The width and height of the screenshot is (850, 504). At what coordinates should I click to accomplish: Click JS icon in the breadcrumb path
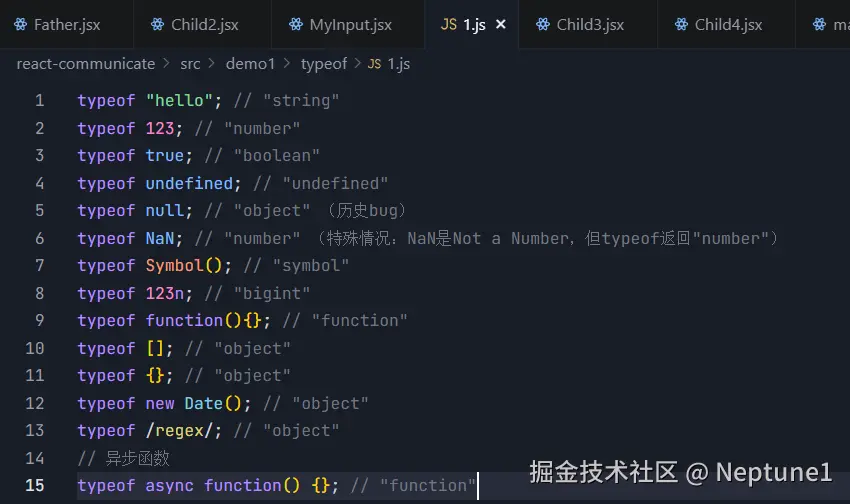[375, 64]
